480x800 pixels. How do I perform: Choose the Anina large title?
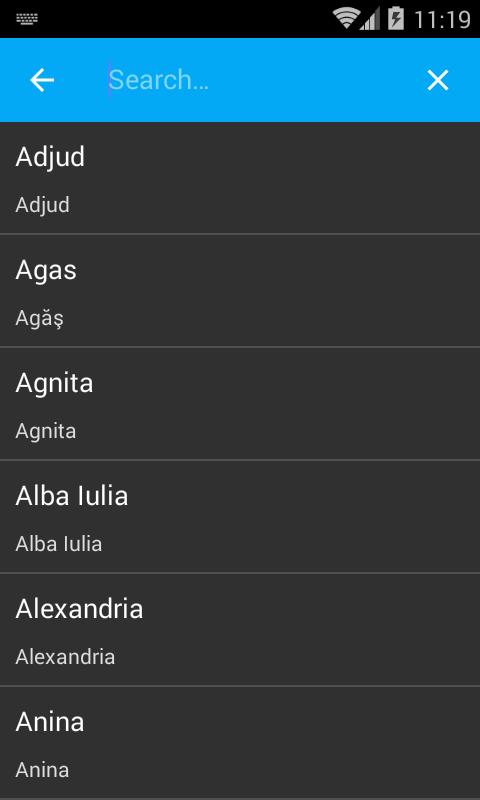[49, 722]
